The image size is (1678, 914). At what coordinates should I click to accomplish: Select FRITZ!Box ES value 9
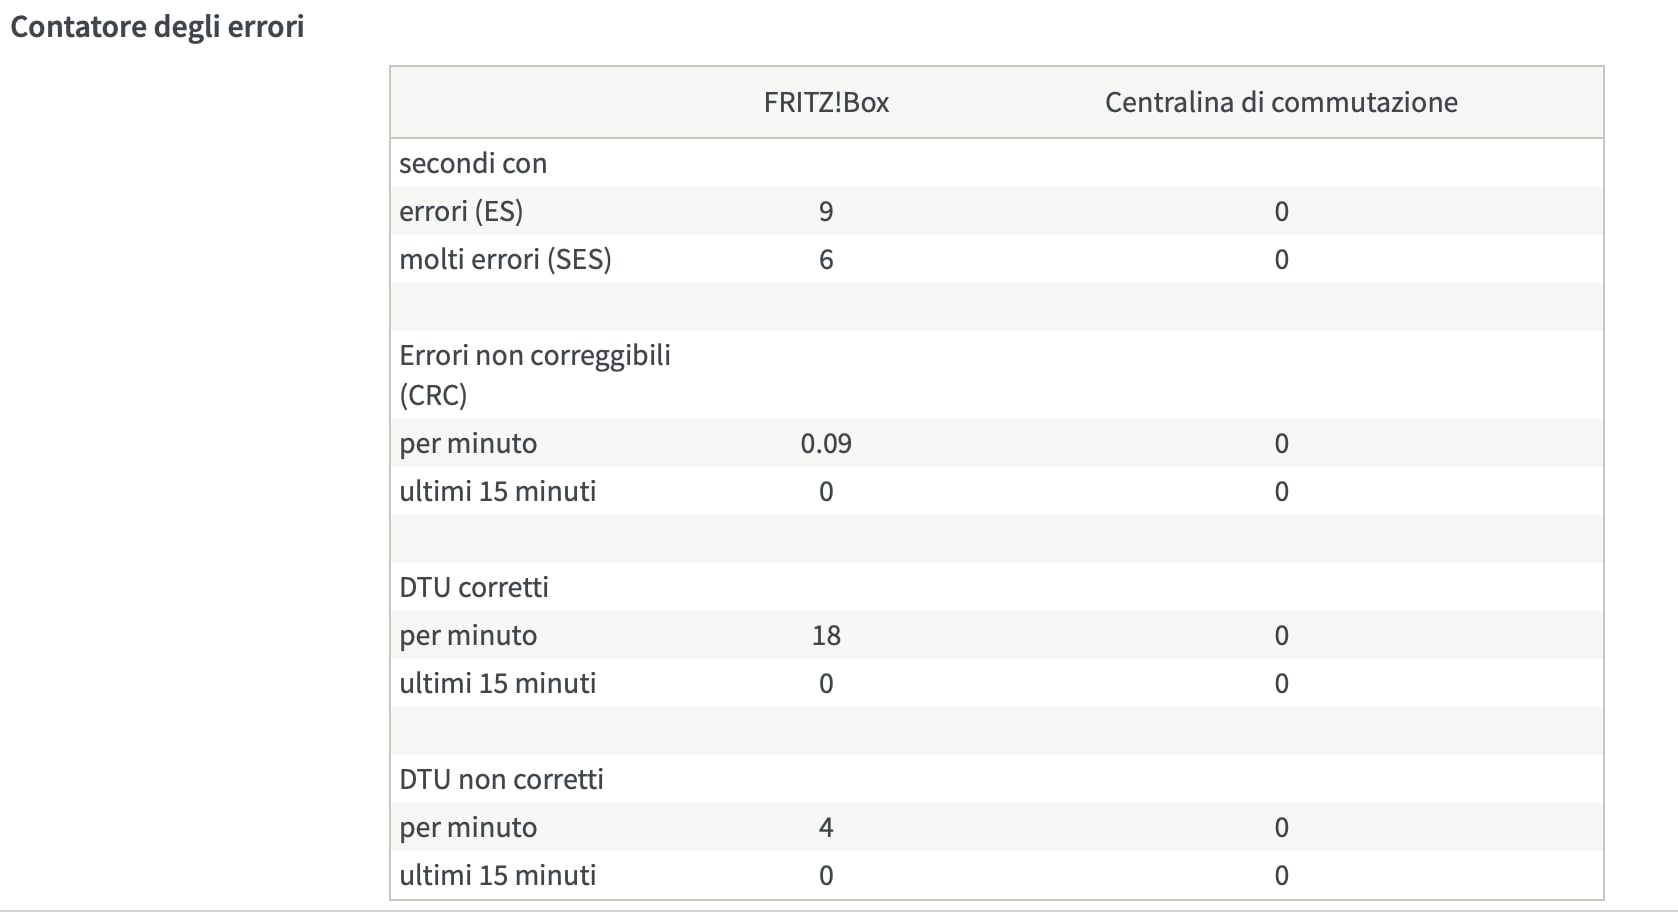(x=826, y=211)
